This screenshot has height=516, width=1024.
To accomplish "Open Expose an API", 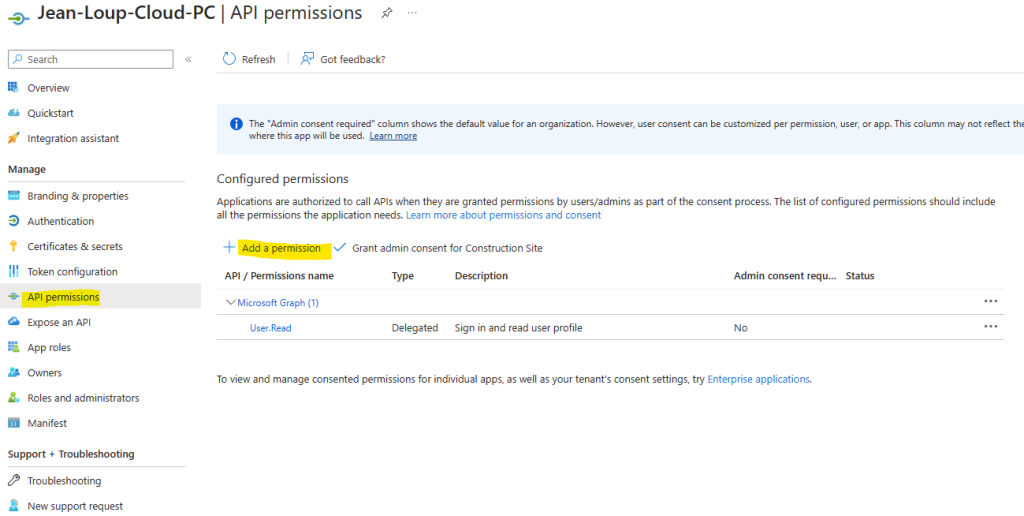I will click(59, 322).
